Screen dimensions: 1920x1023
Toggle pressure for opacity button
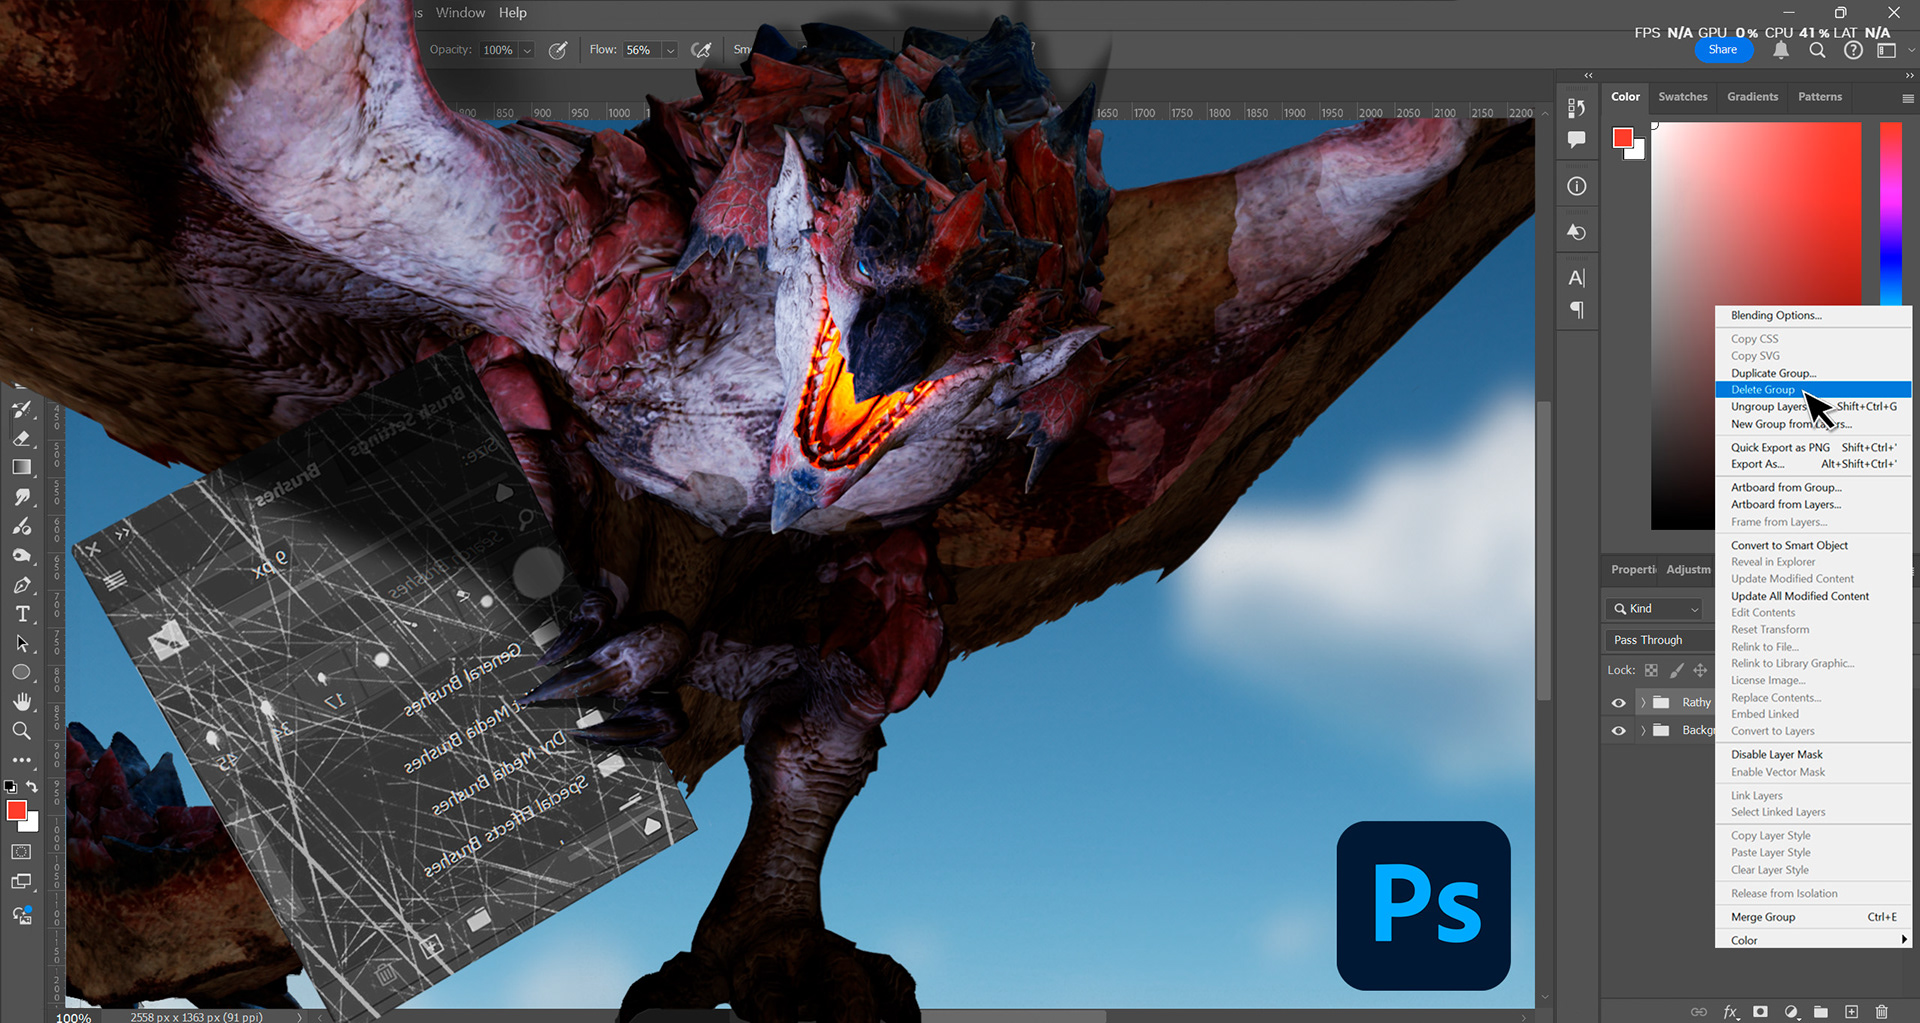click(x=558, y=50)
